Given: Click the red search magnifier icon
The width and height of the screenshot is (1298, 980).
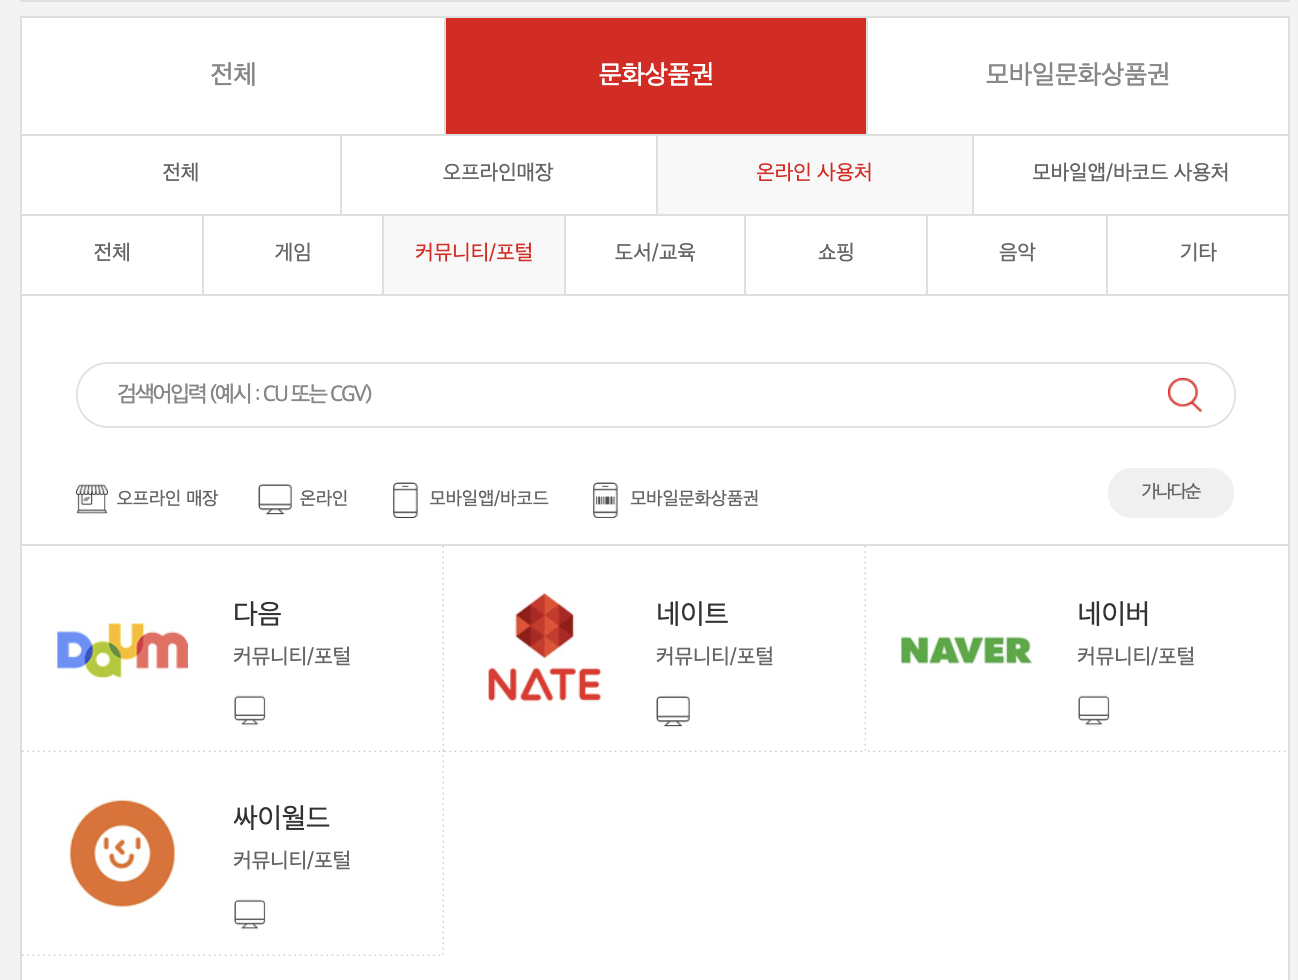Looking at the screenshot, I should pyautogui.click(x=1184, y=395).
